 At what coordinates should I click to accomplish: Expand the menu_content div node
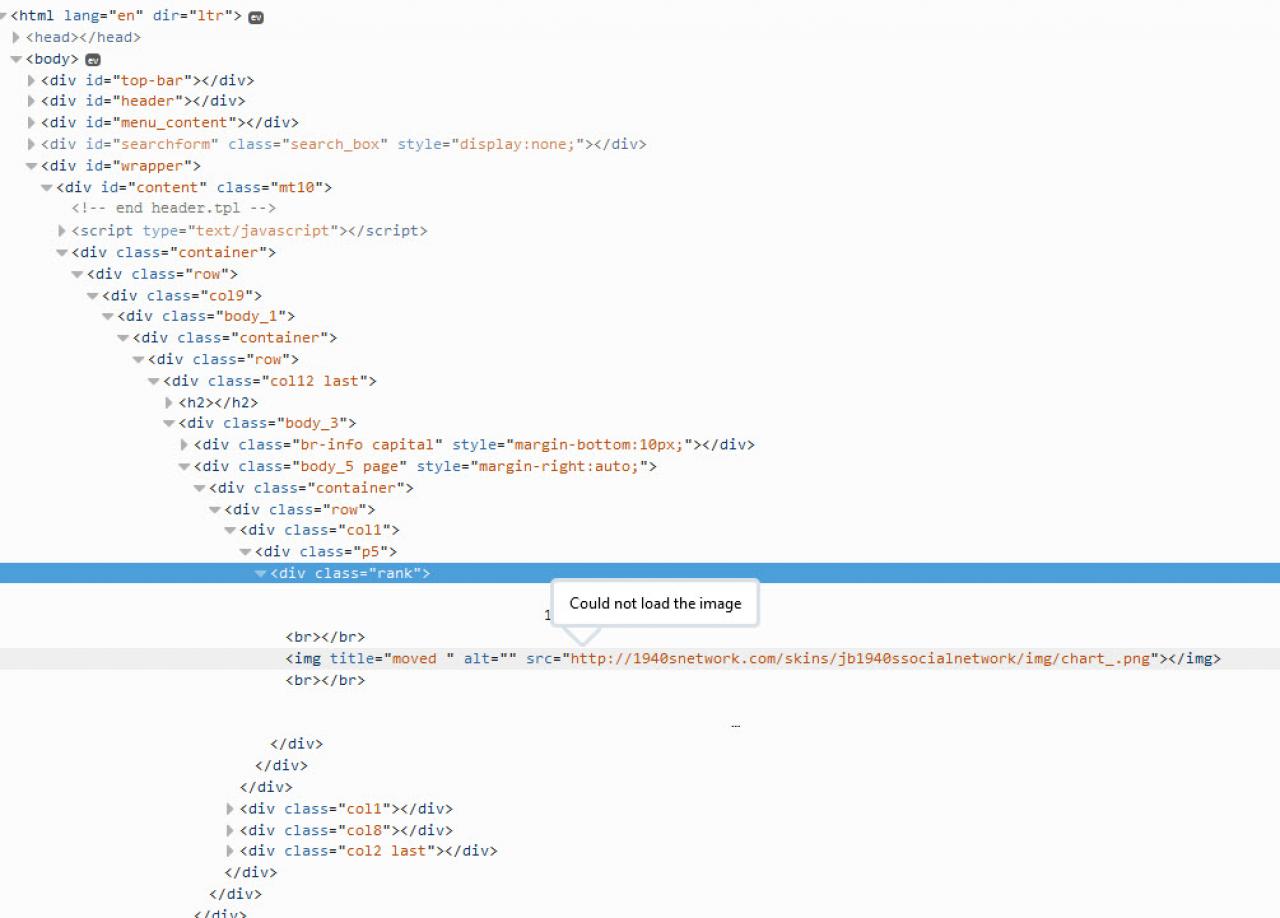32,123
